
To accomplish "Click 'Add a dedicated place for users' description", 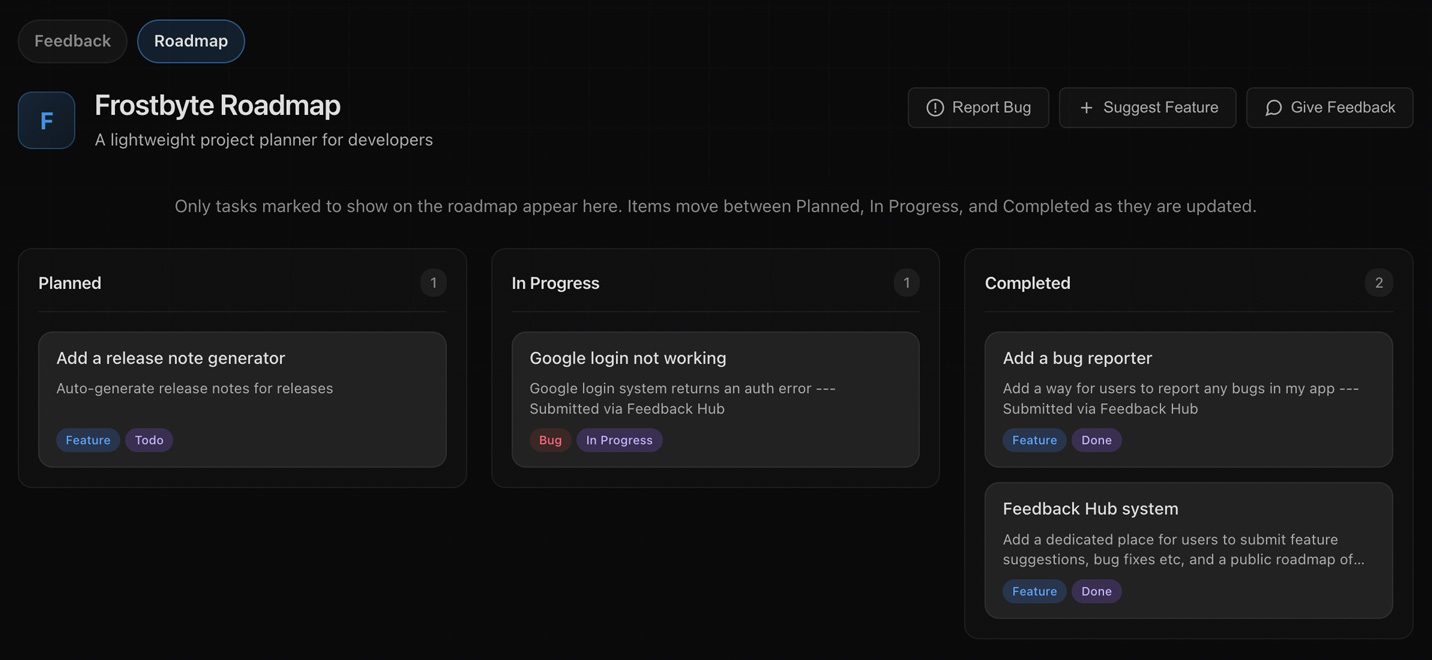I will [x=1182, y=549].
